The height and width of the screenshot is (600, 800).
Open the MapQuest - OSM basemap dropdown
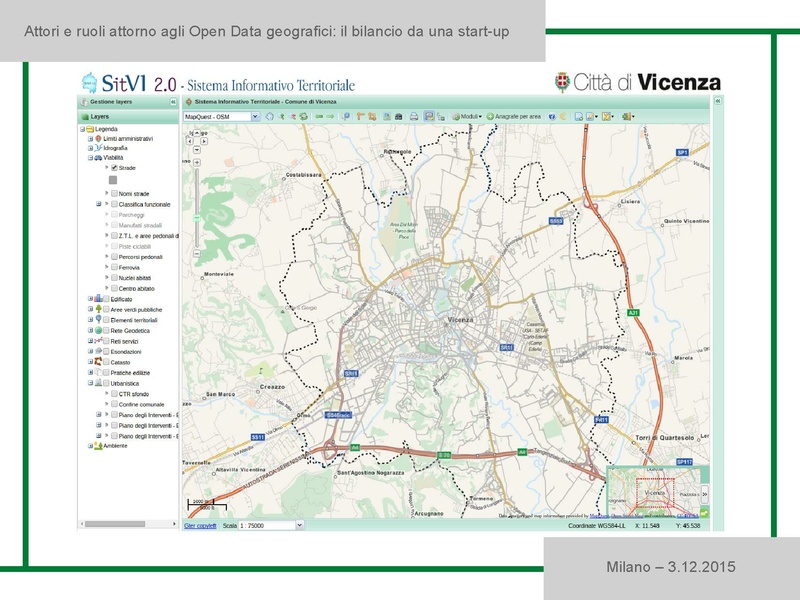[x=255, y=115]
